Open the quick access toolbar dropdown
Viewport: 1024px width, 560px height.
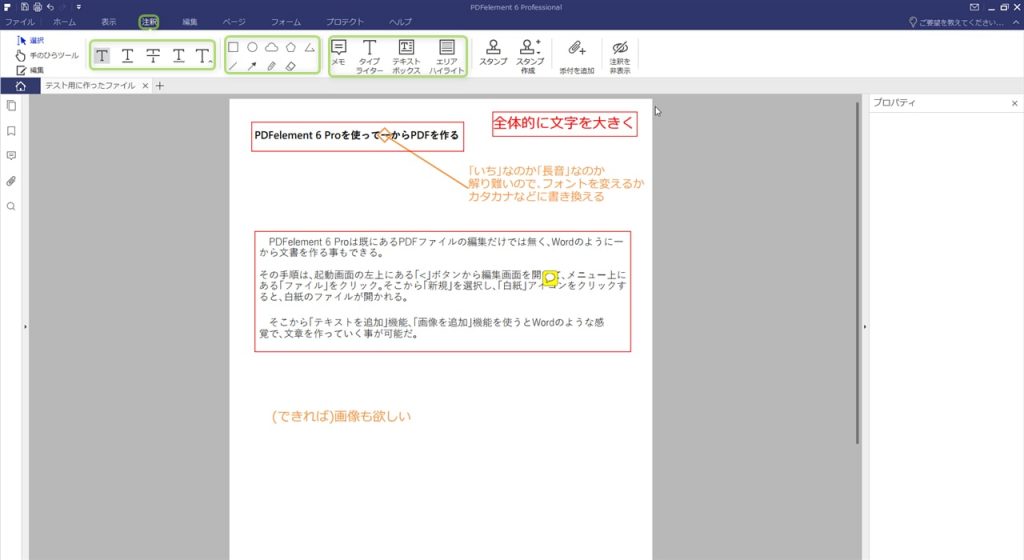click(78, 7)
